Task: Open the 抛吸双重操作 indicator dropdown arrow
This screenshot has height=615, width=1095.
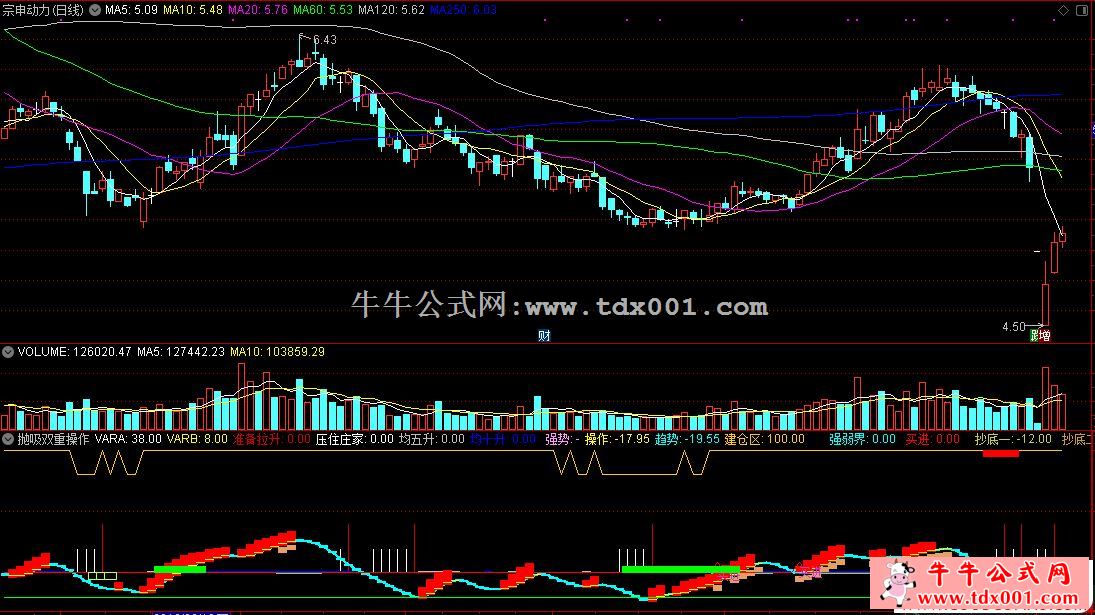Action: click(8, 438)
